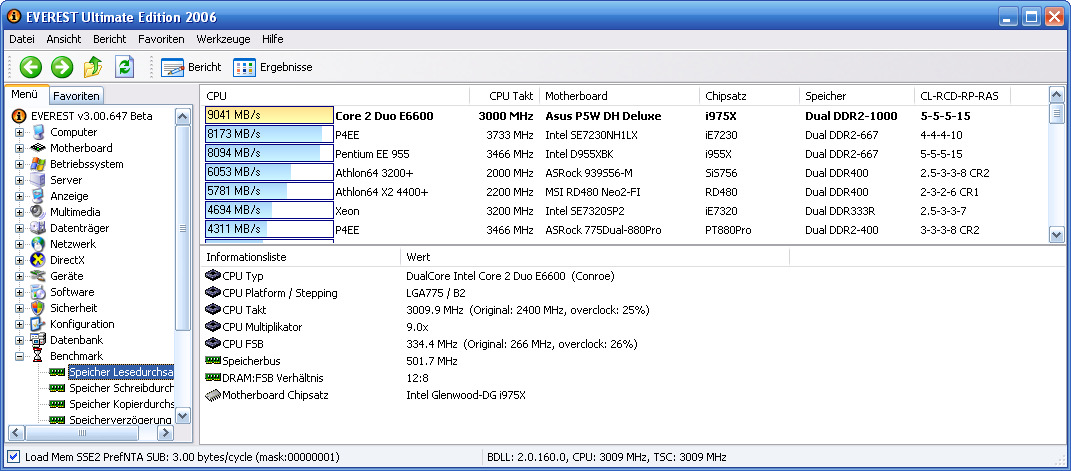Image resolution: width=1071 pixels, height=471 pixels.
Task: Open the Hilfe menu
Action: pyautogui.click(x=273, y=39)
